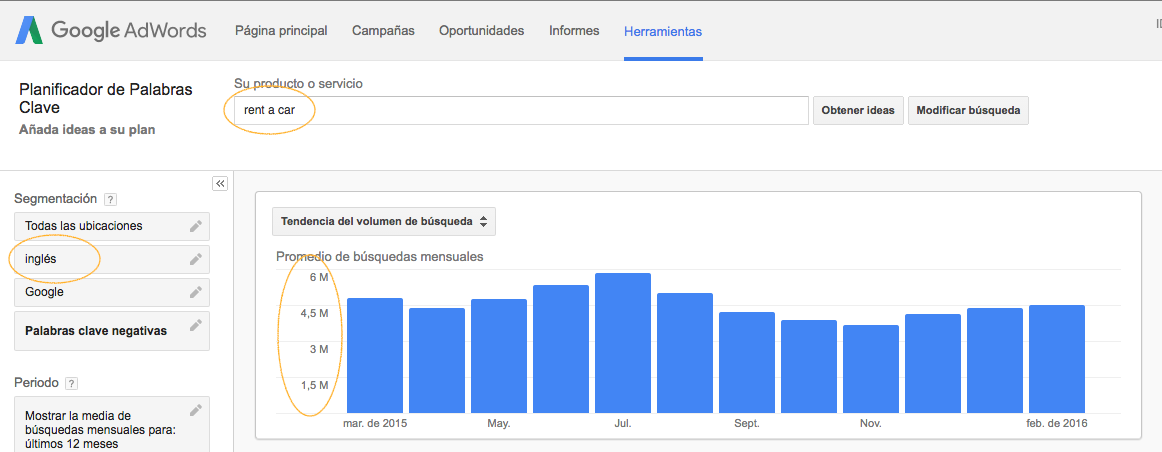Image resolution: width=1162 pixels, height=452 pixels.
Task: Click the Añada ideas a su plan heading
Action: pyautogui.click(x=87, y=130)
